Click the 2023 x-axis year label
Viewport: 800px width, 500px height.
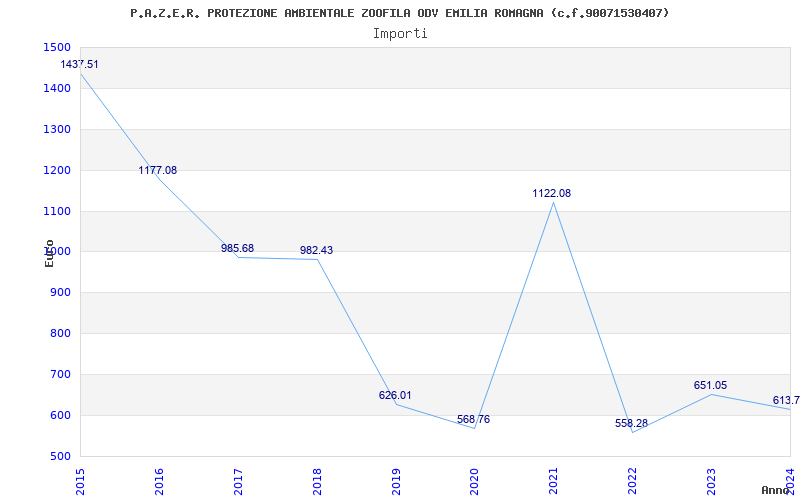(711, 482)
